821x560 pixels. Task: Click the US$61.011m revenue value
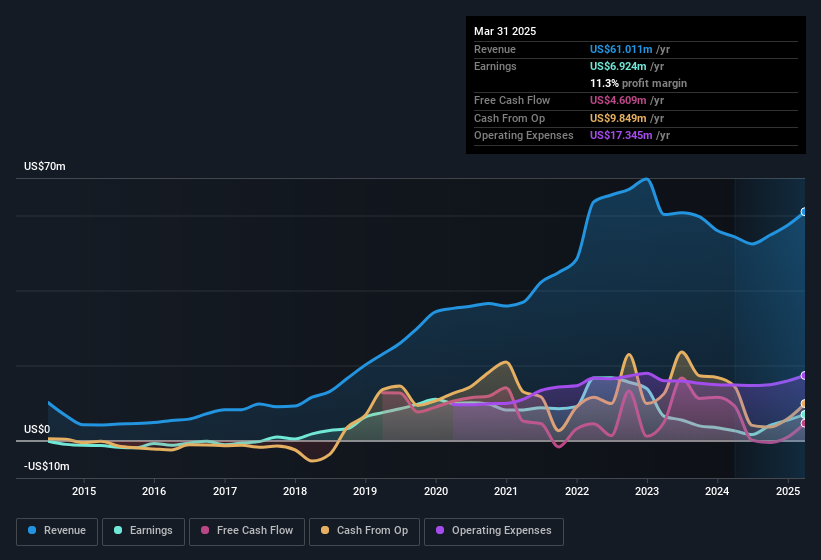click(x=621, y=49)
